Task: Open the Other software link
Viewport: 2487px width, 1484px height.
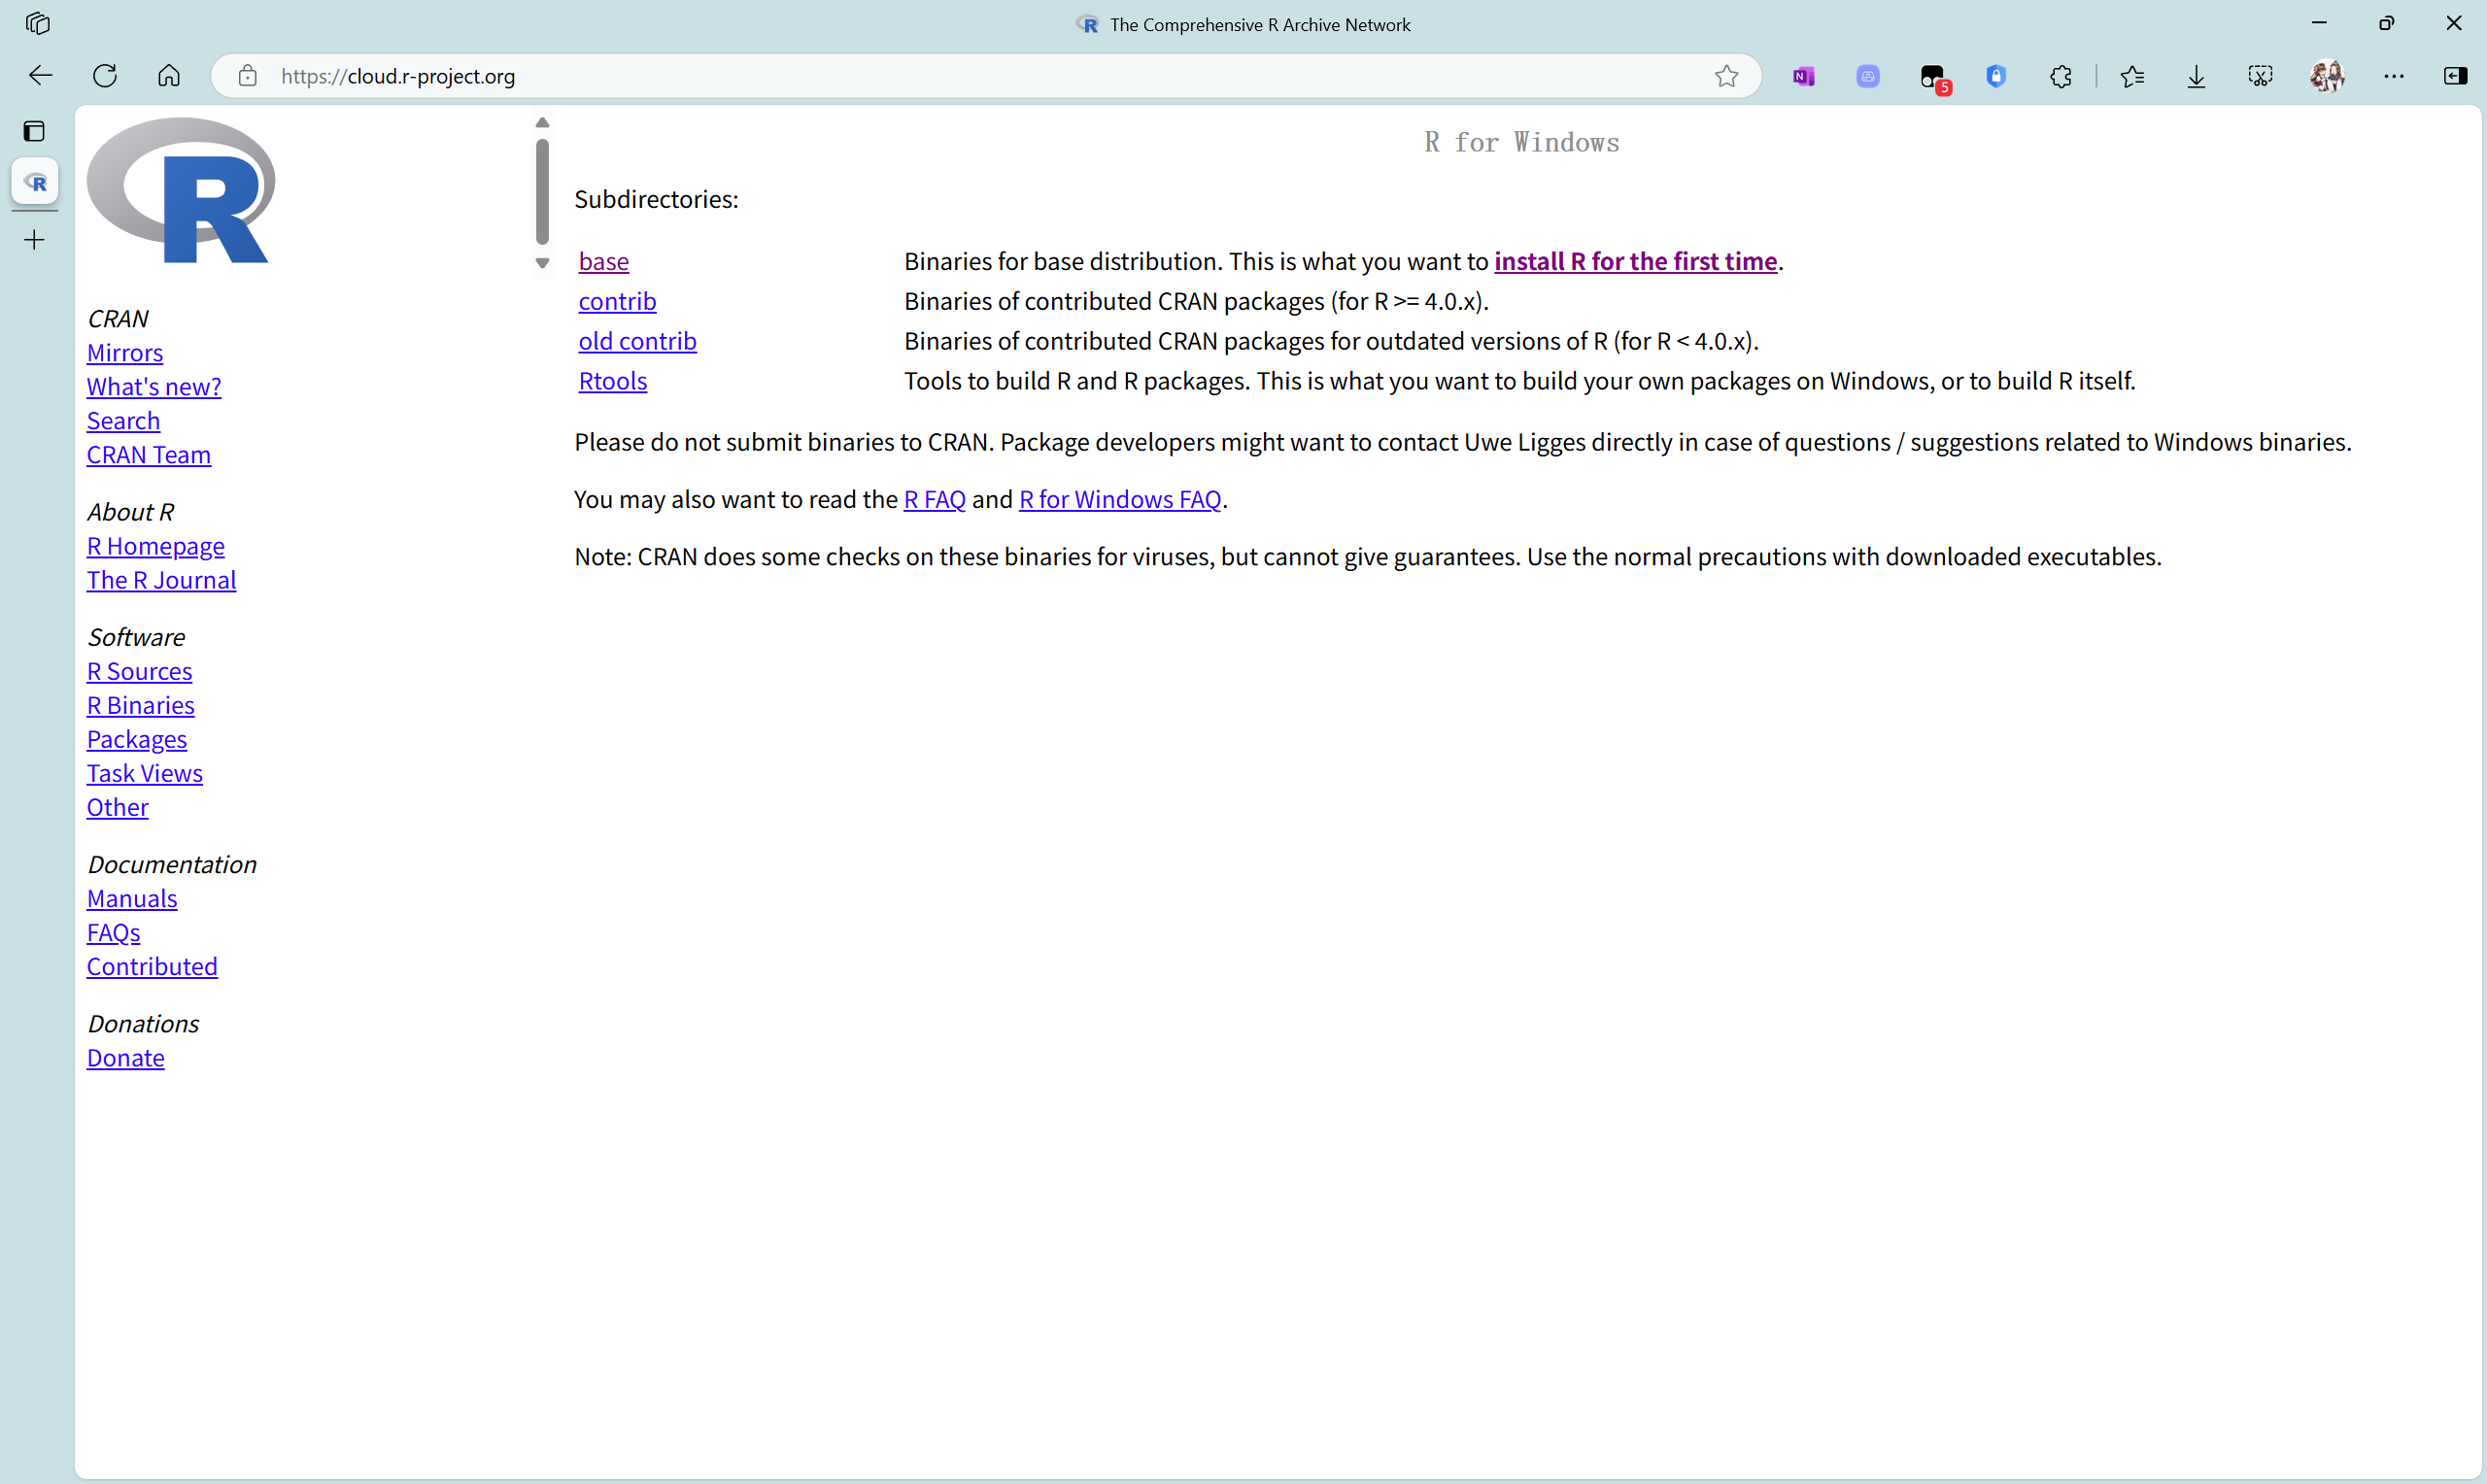Action: coord(118,807)
